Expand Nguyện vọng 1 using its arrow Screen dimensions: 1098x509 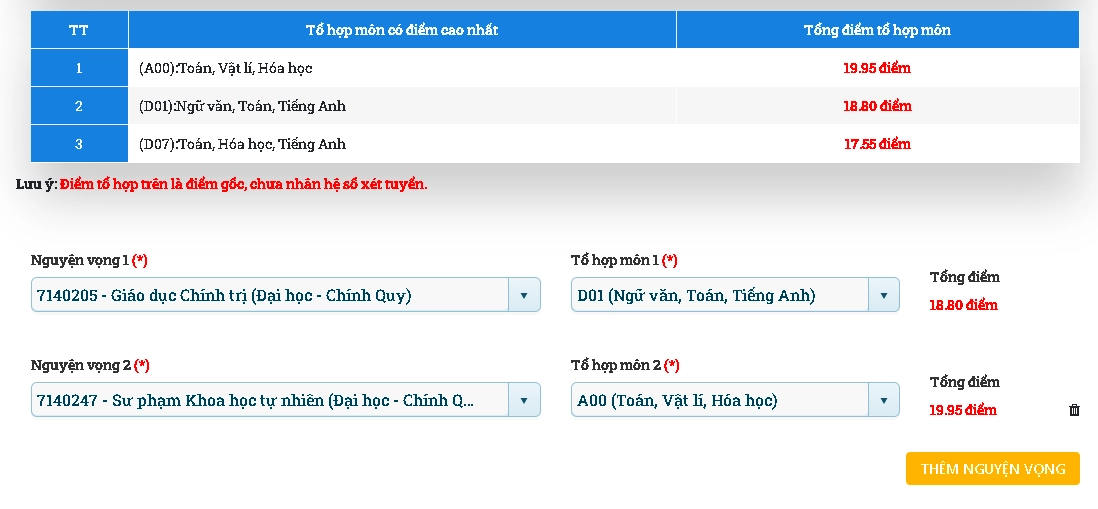click(524, 295)
